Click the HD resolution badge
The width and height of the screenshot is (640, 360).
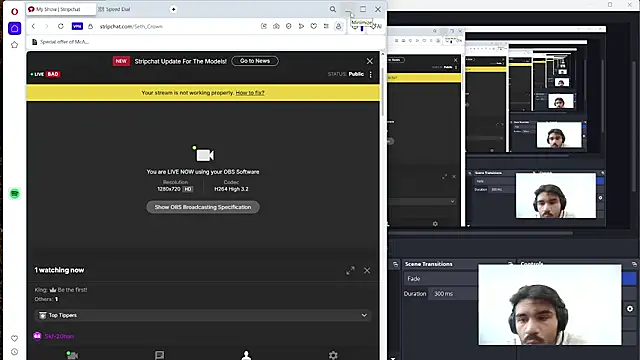point(188,189)
